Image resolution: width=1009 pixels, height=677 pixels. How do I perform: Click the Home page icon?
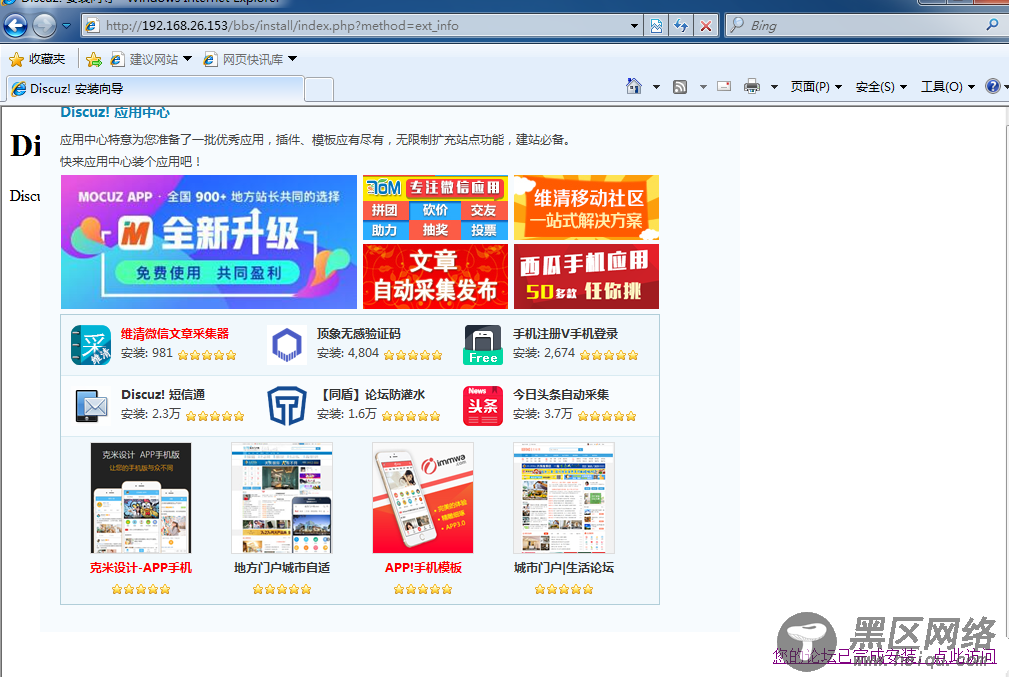coord(634,86)
